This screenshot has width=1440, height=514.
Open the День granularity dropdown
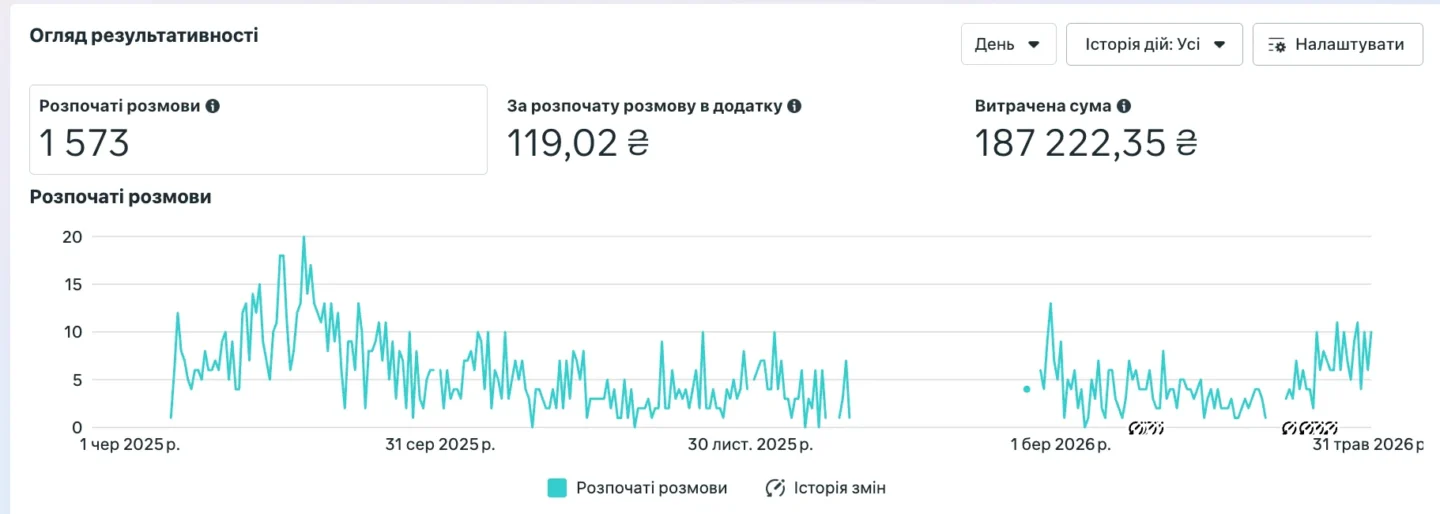[1008, 45]
